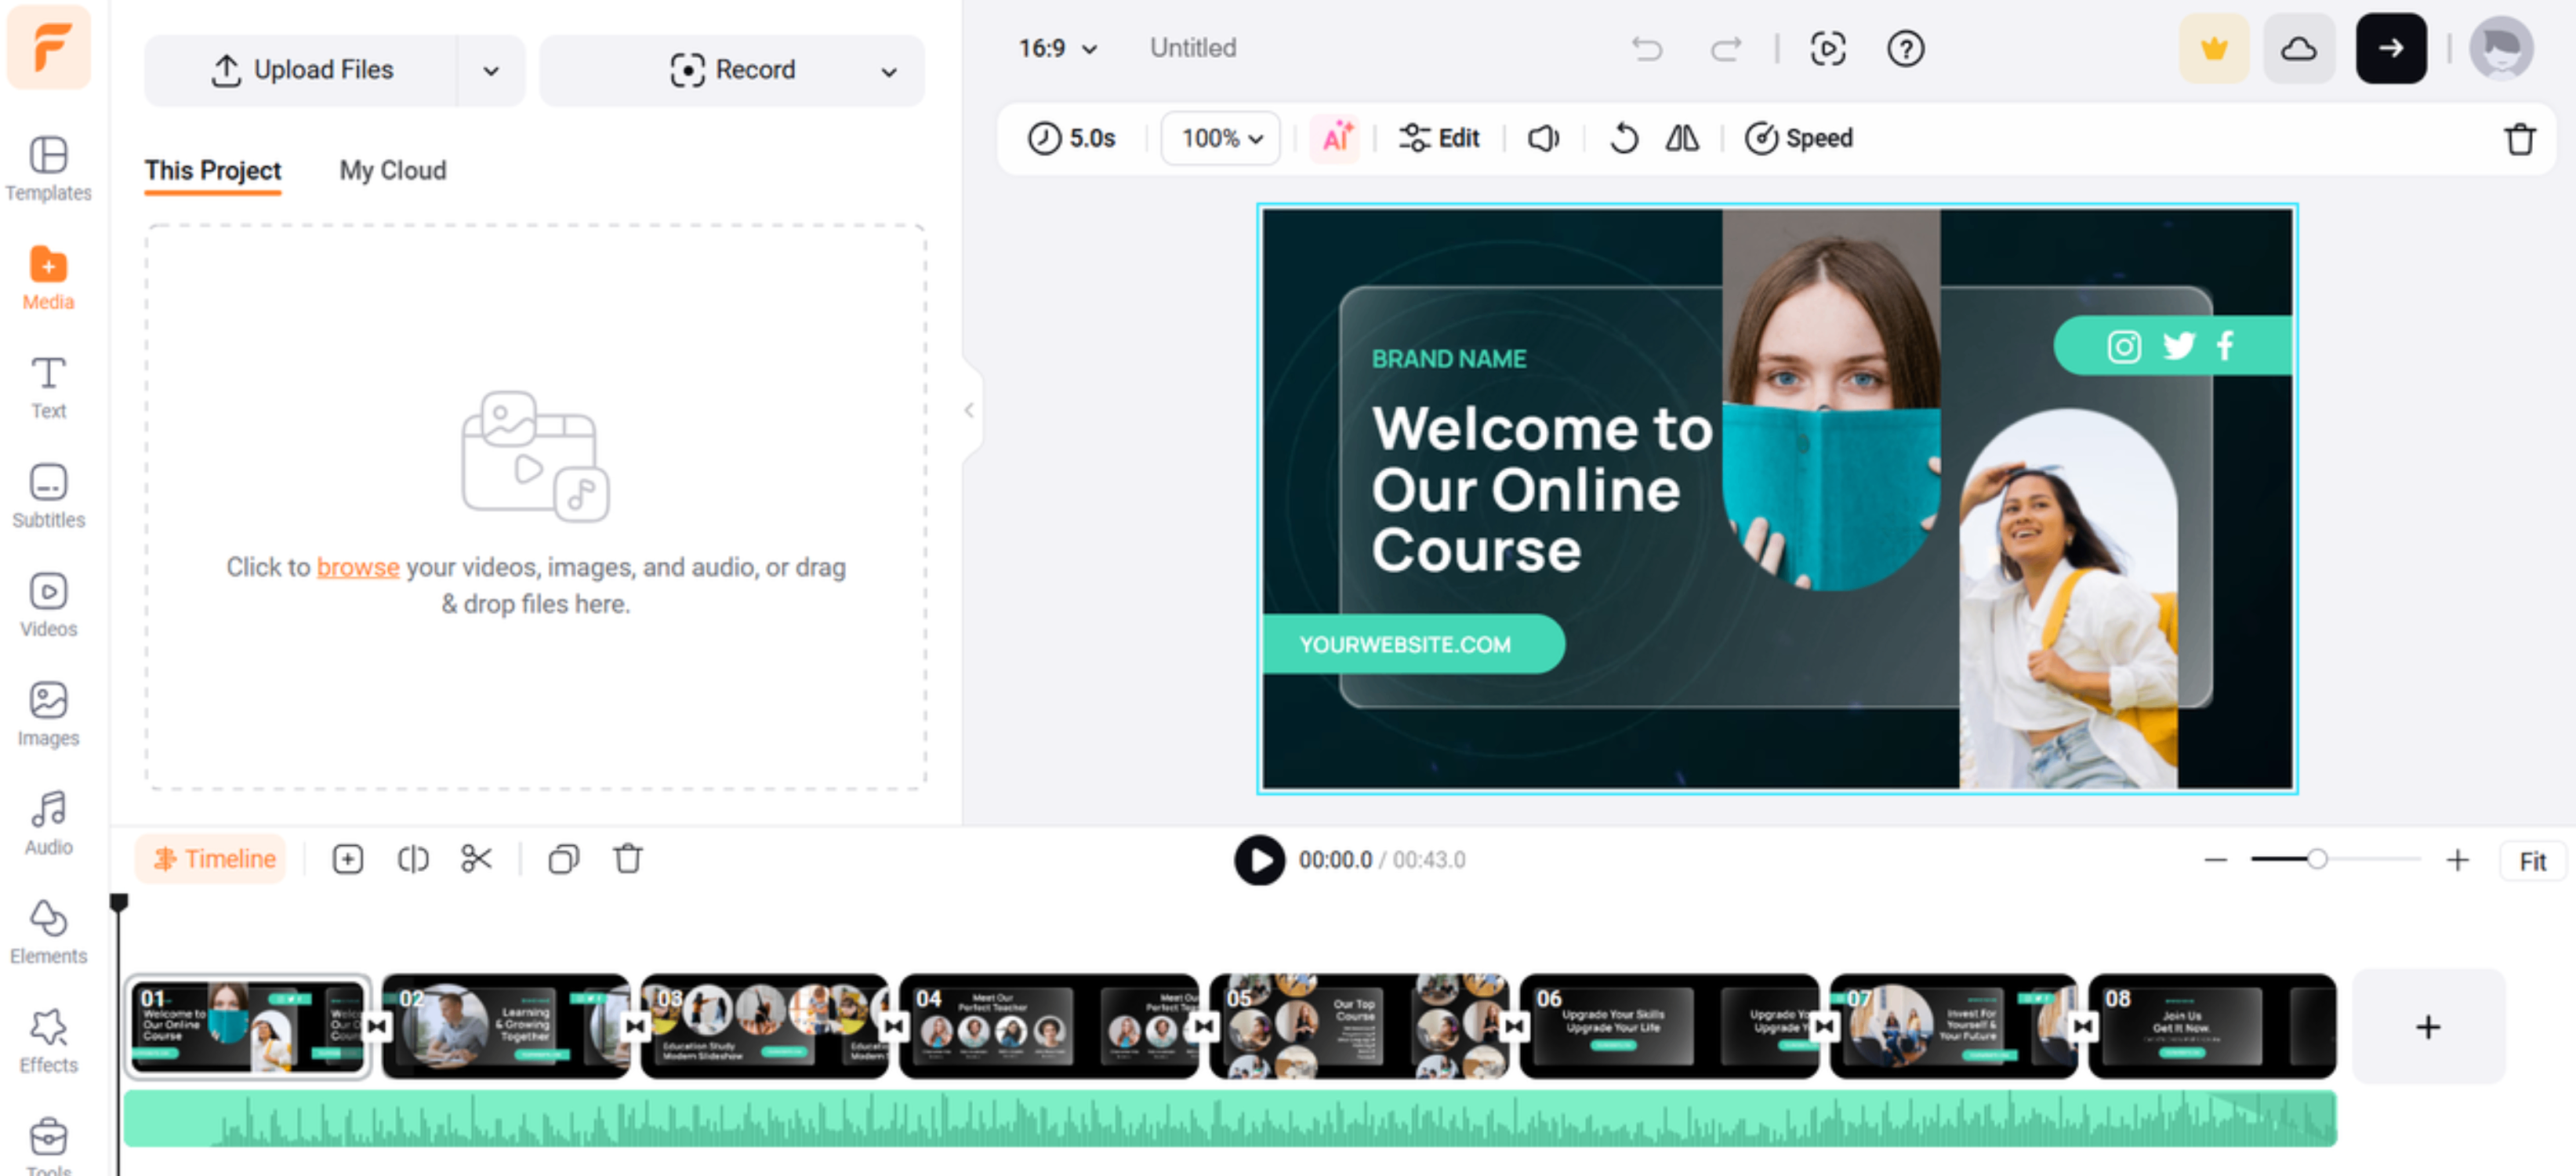This screenshot has width=2576, height=1176.
Task: Switch to the My Cloud tab
Action: (392, 170)
